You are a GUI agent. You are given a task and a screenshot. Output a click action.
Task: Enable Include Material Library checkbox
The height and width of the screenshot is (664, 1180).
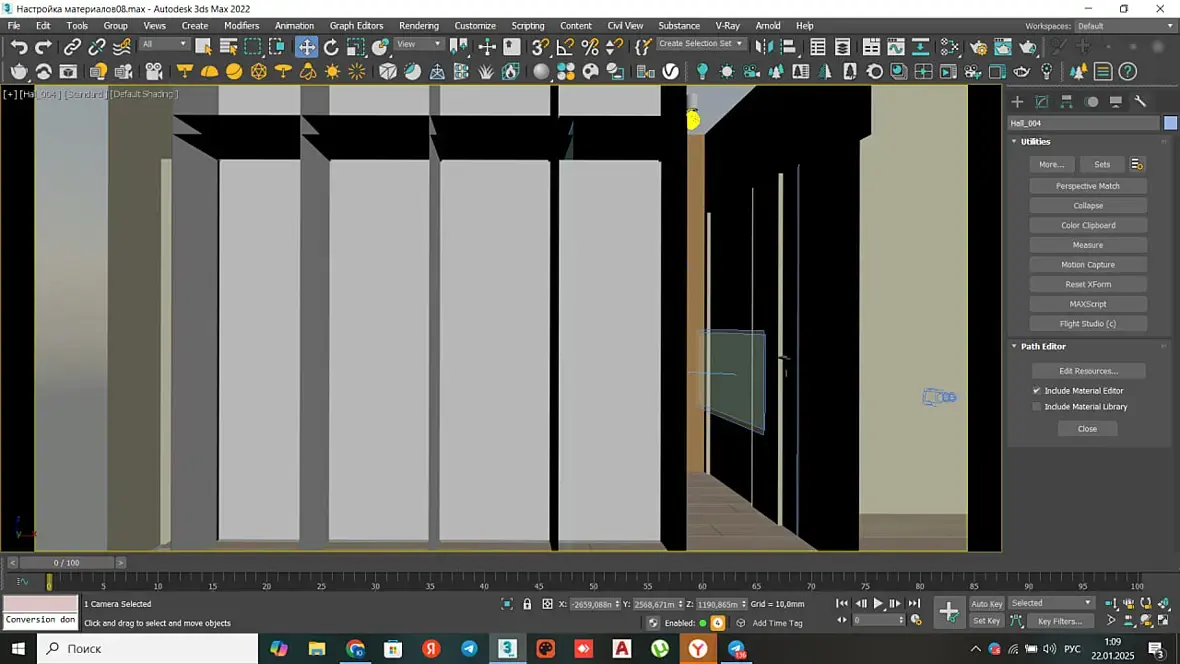click(x=1037, y=407)
